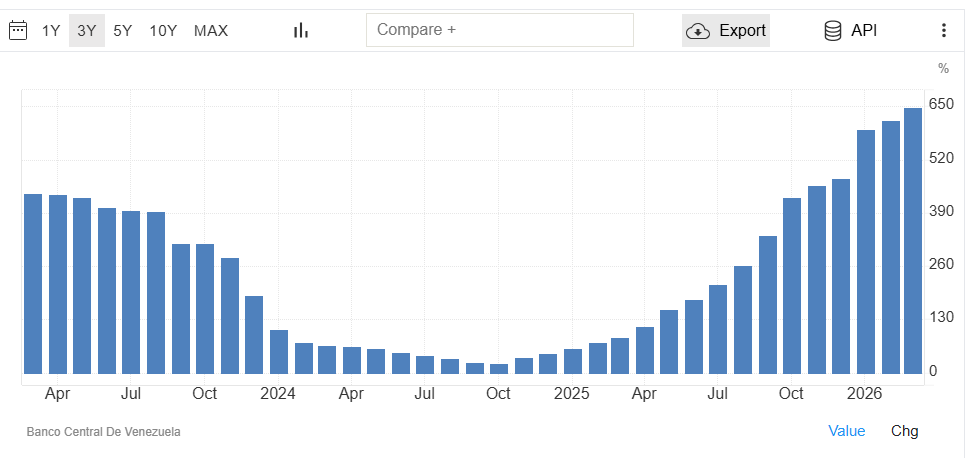Viewport: 968px width, 458px height.
Task: Open the chart type bar icon
Action: coord(301,30)
